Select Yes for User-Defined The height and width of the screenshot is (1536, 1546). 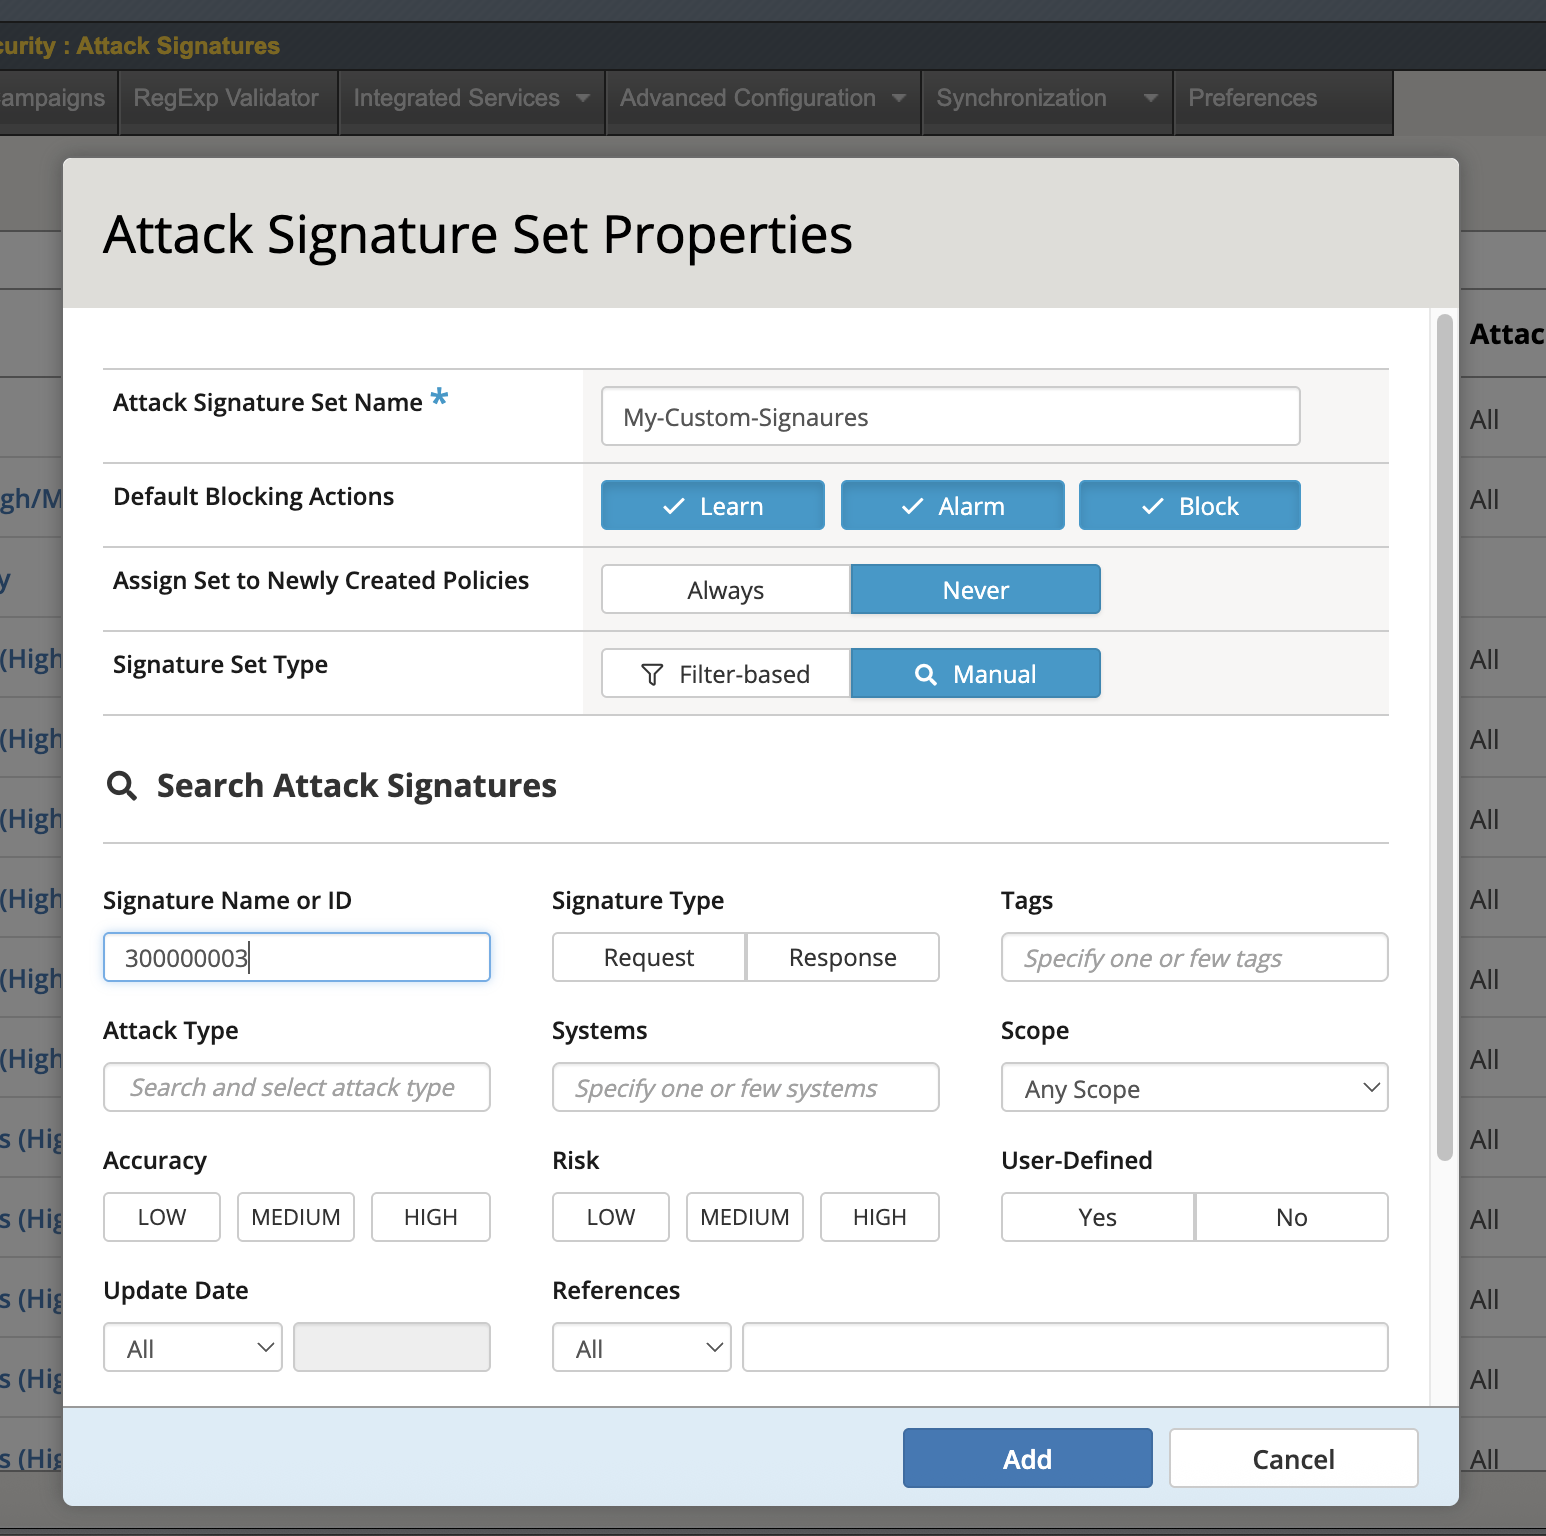[1098, 1217]
